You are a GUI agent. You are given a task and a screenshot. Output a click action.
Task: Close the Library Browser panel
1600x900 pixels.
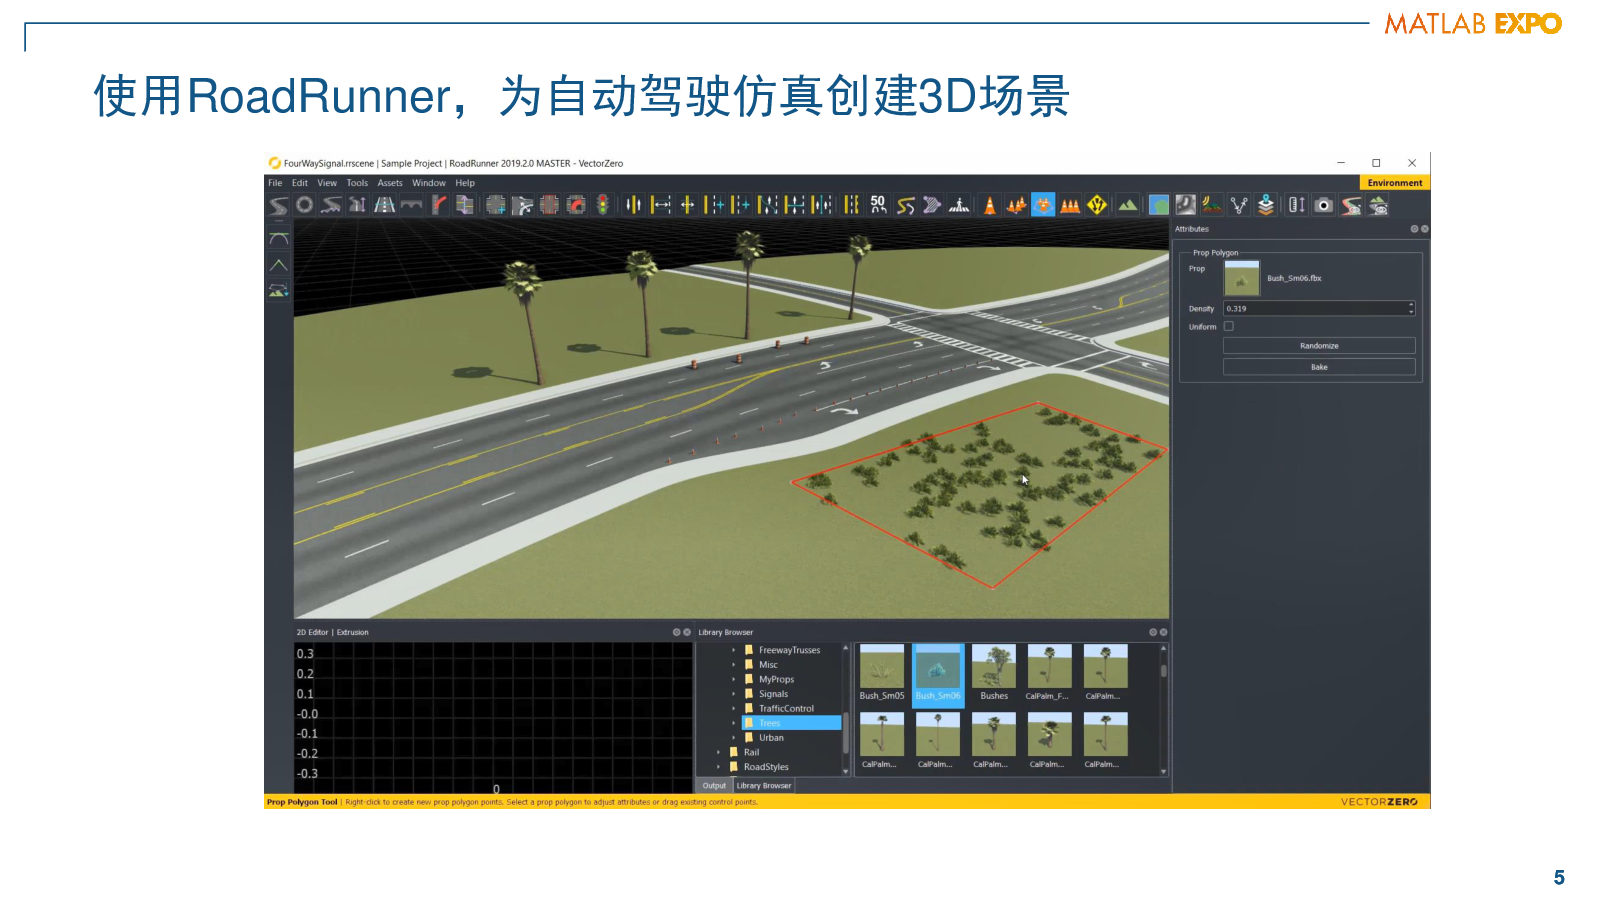1163,632
